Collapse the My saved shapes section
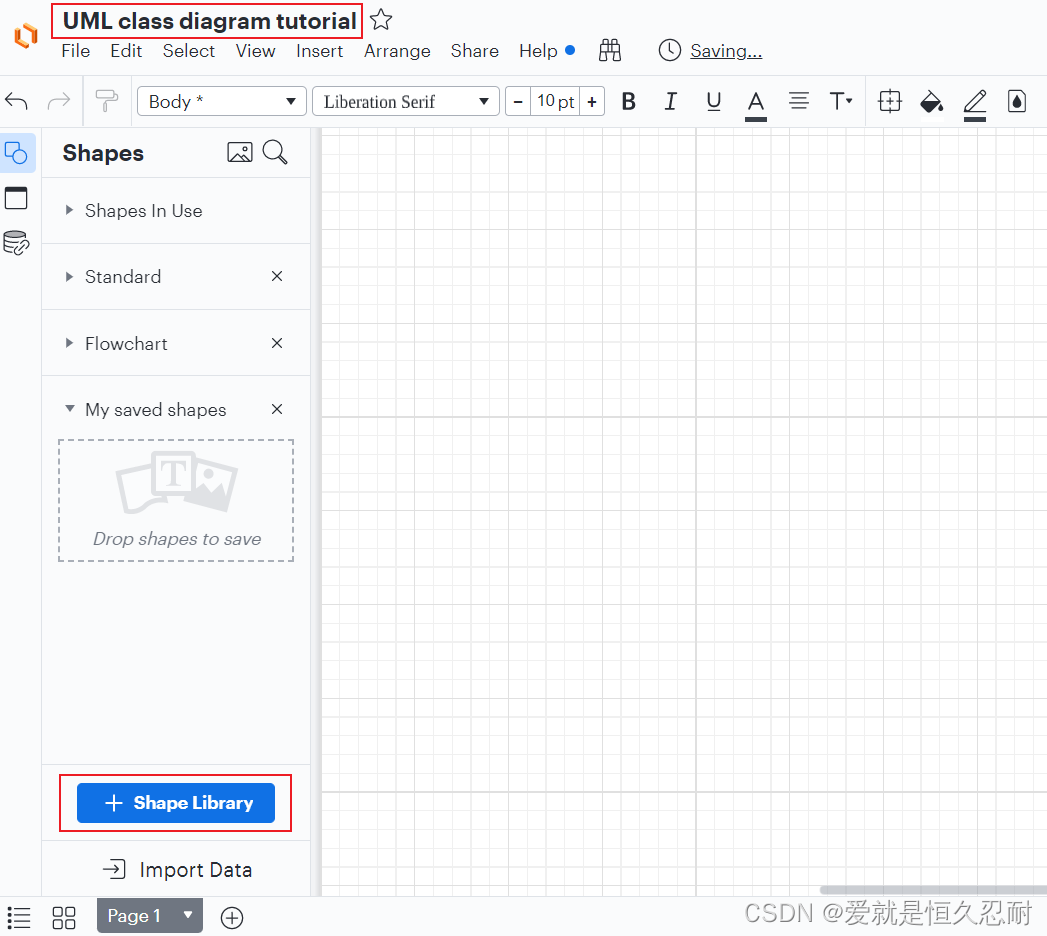This screenshot has height=936, width=1047. (69, 409)
